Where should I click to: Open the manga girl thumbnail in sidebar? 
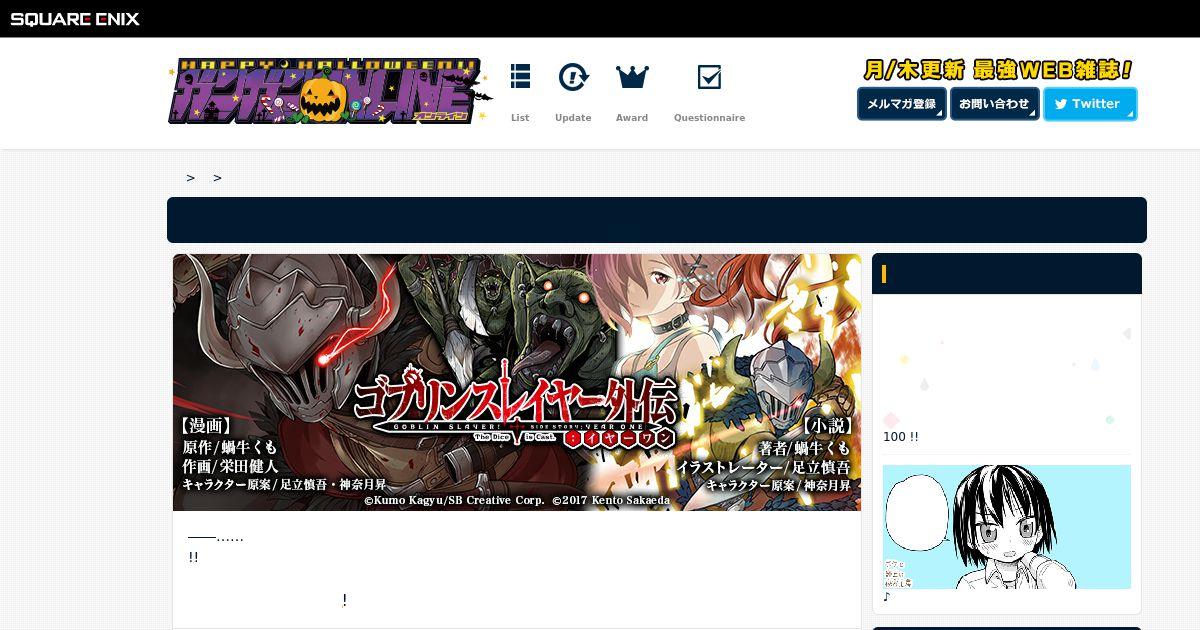coord(1007,527)
